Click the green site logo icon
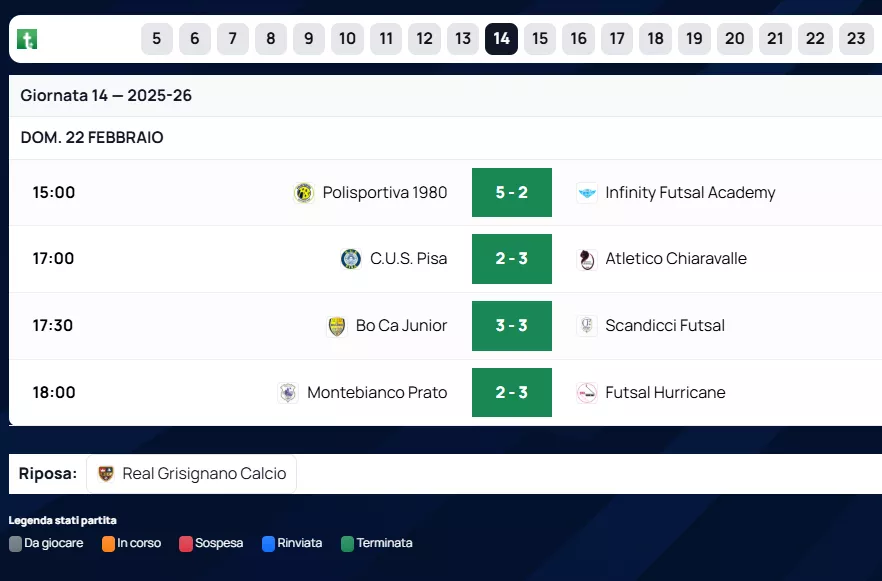 (28, 40)
